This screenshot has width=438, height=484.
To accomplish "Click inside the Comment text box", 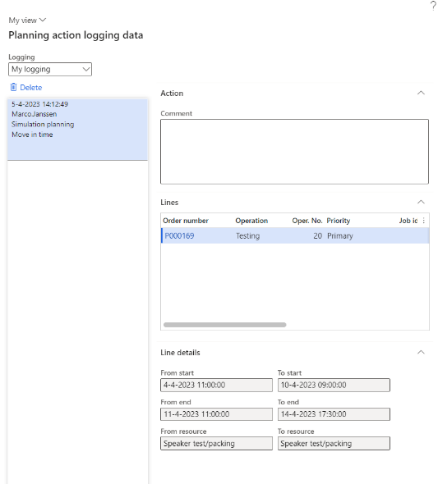I will coord(294,152).
